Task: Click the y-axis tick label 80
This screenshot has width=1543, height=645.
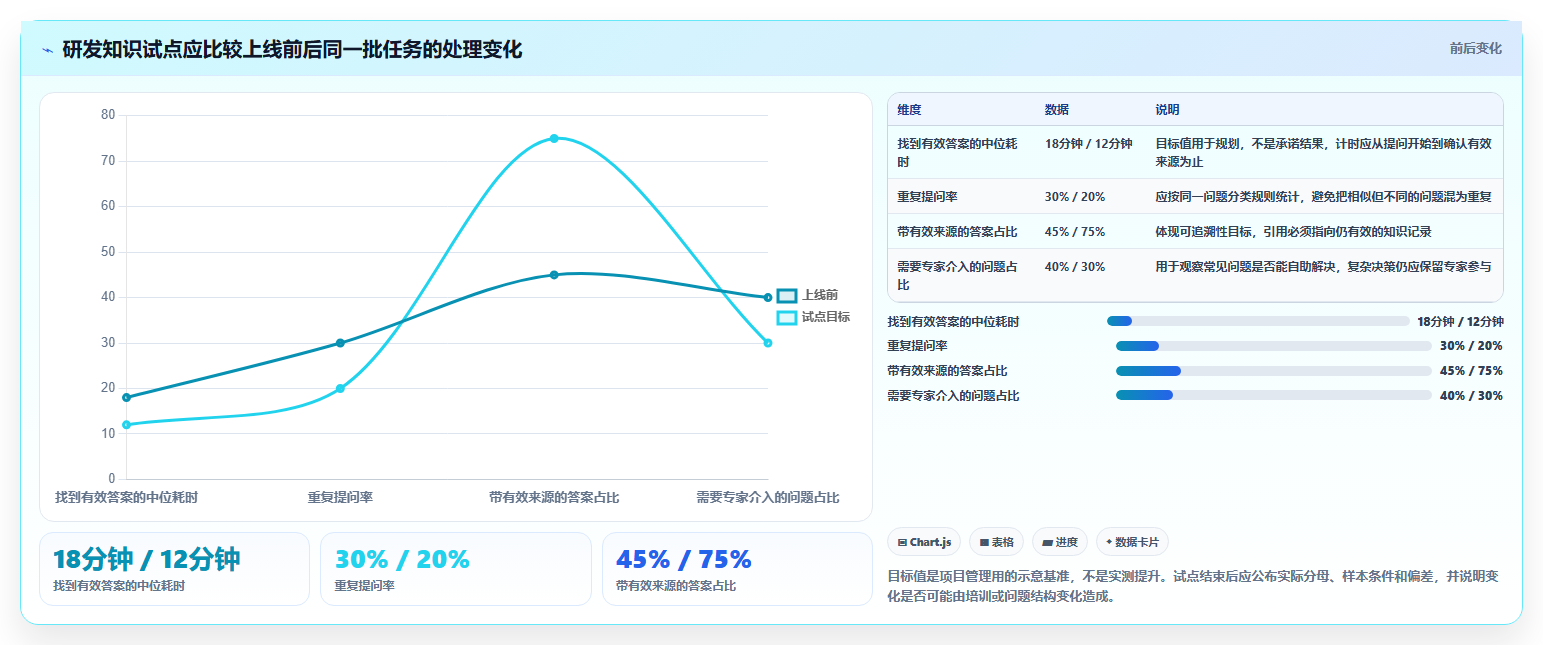Action: click(x=108, y=115)
